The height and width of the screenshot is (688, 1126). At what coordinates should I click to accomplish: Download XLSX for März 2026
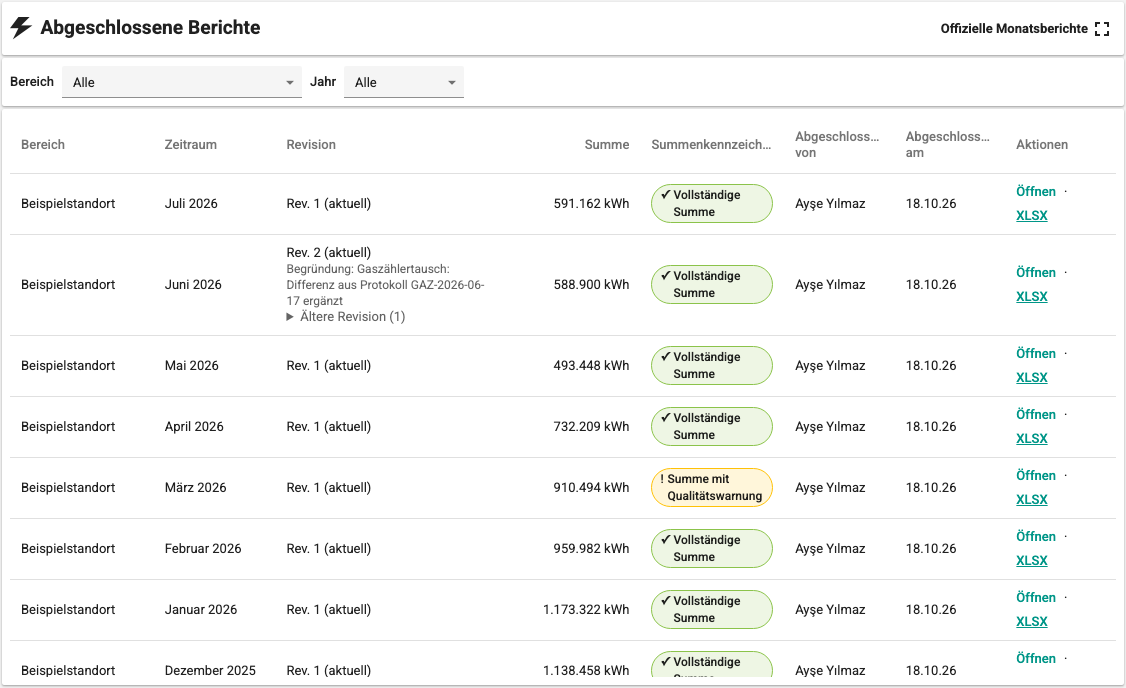(1031, 500)
